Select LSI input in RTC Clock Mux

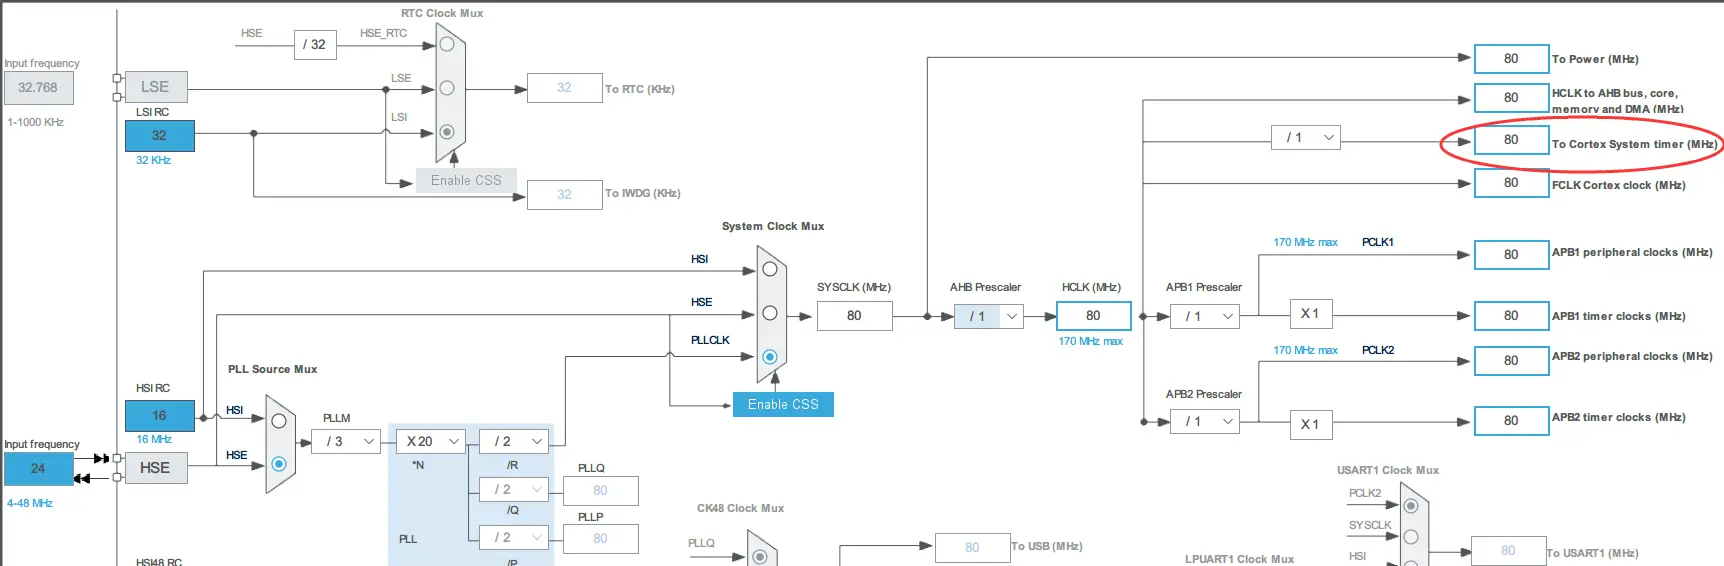point(447,132)
